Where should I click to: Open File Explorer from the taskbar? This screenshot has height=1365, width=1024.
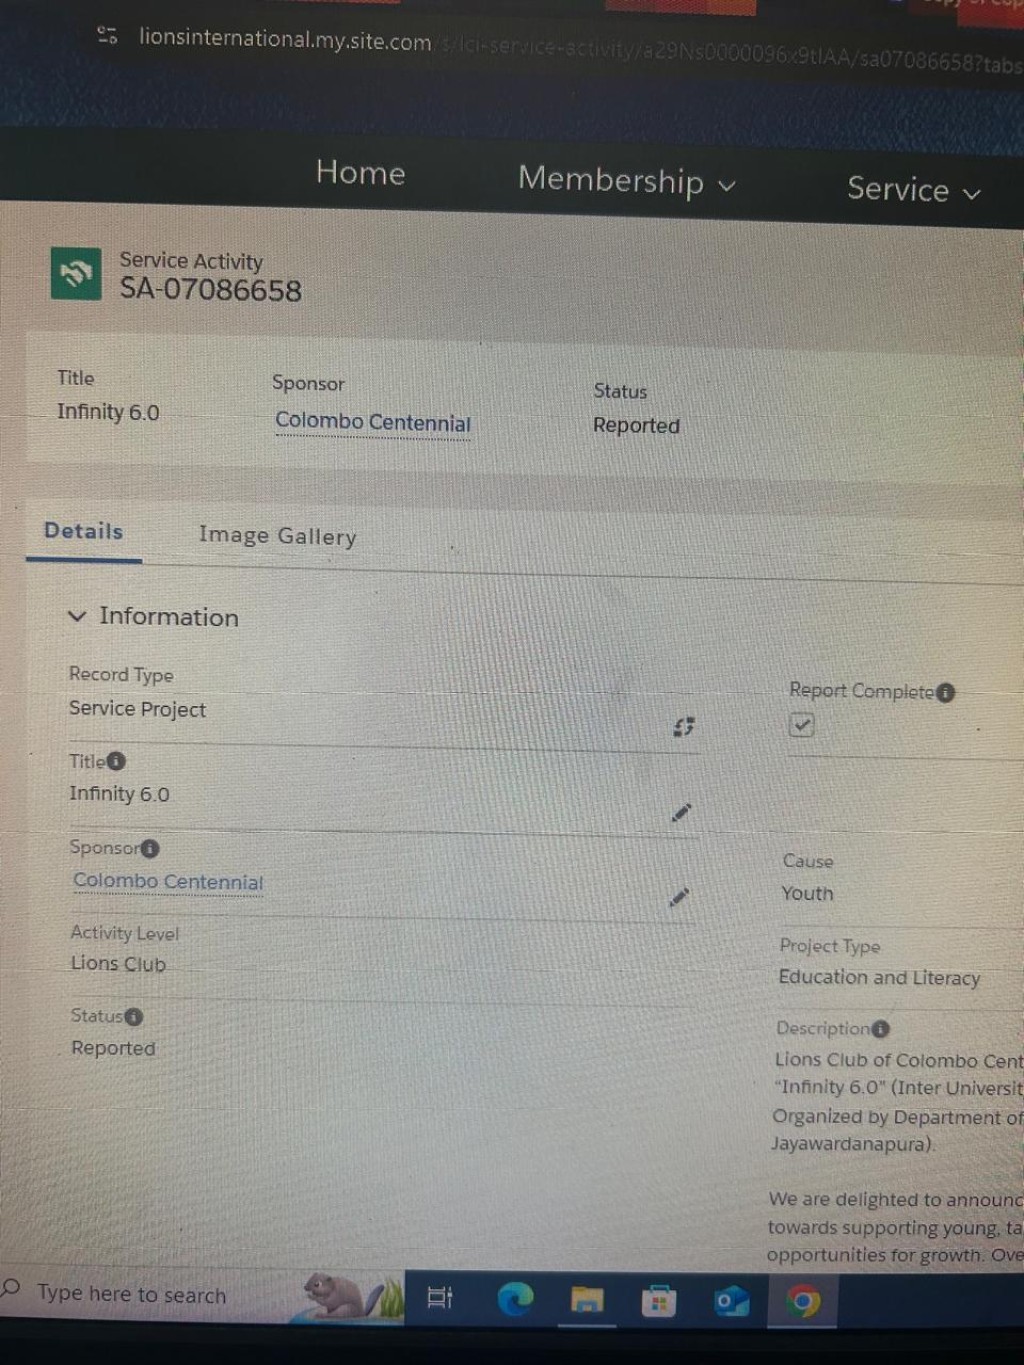click(x=587, y=1299)
